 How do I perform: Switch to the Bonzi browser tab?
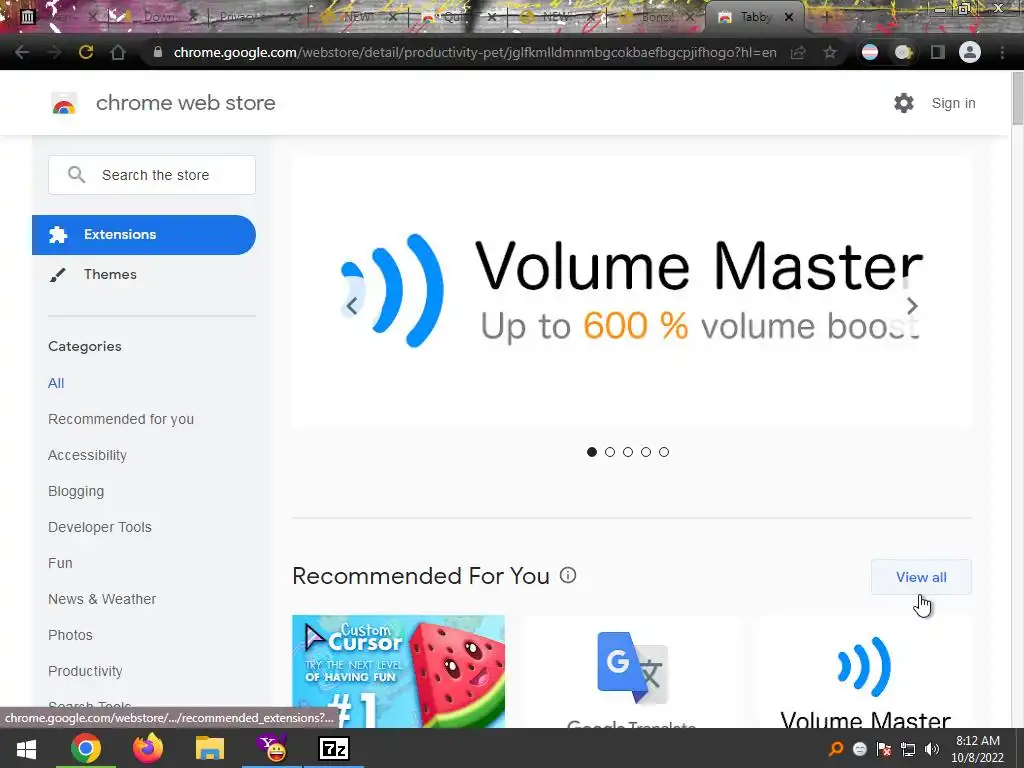click(655, 18)
